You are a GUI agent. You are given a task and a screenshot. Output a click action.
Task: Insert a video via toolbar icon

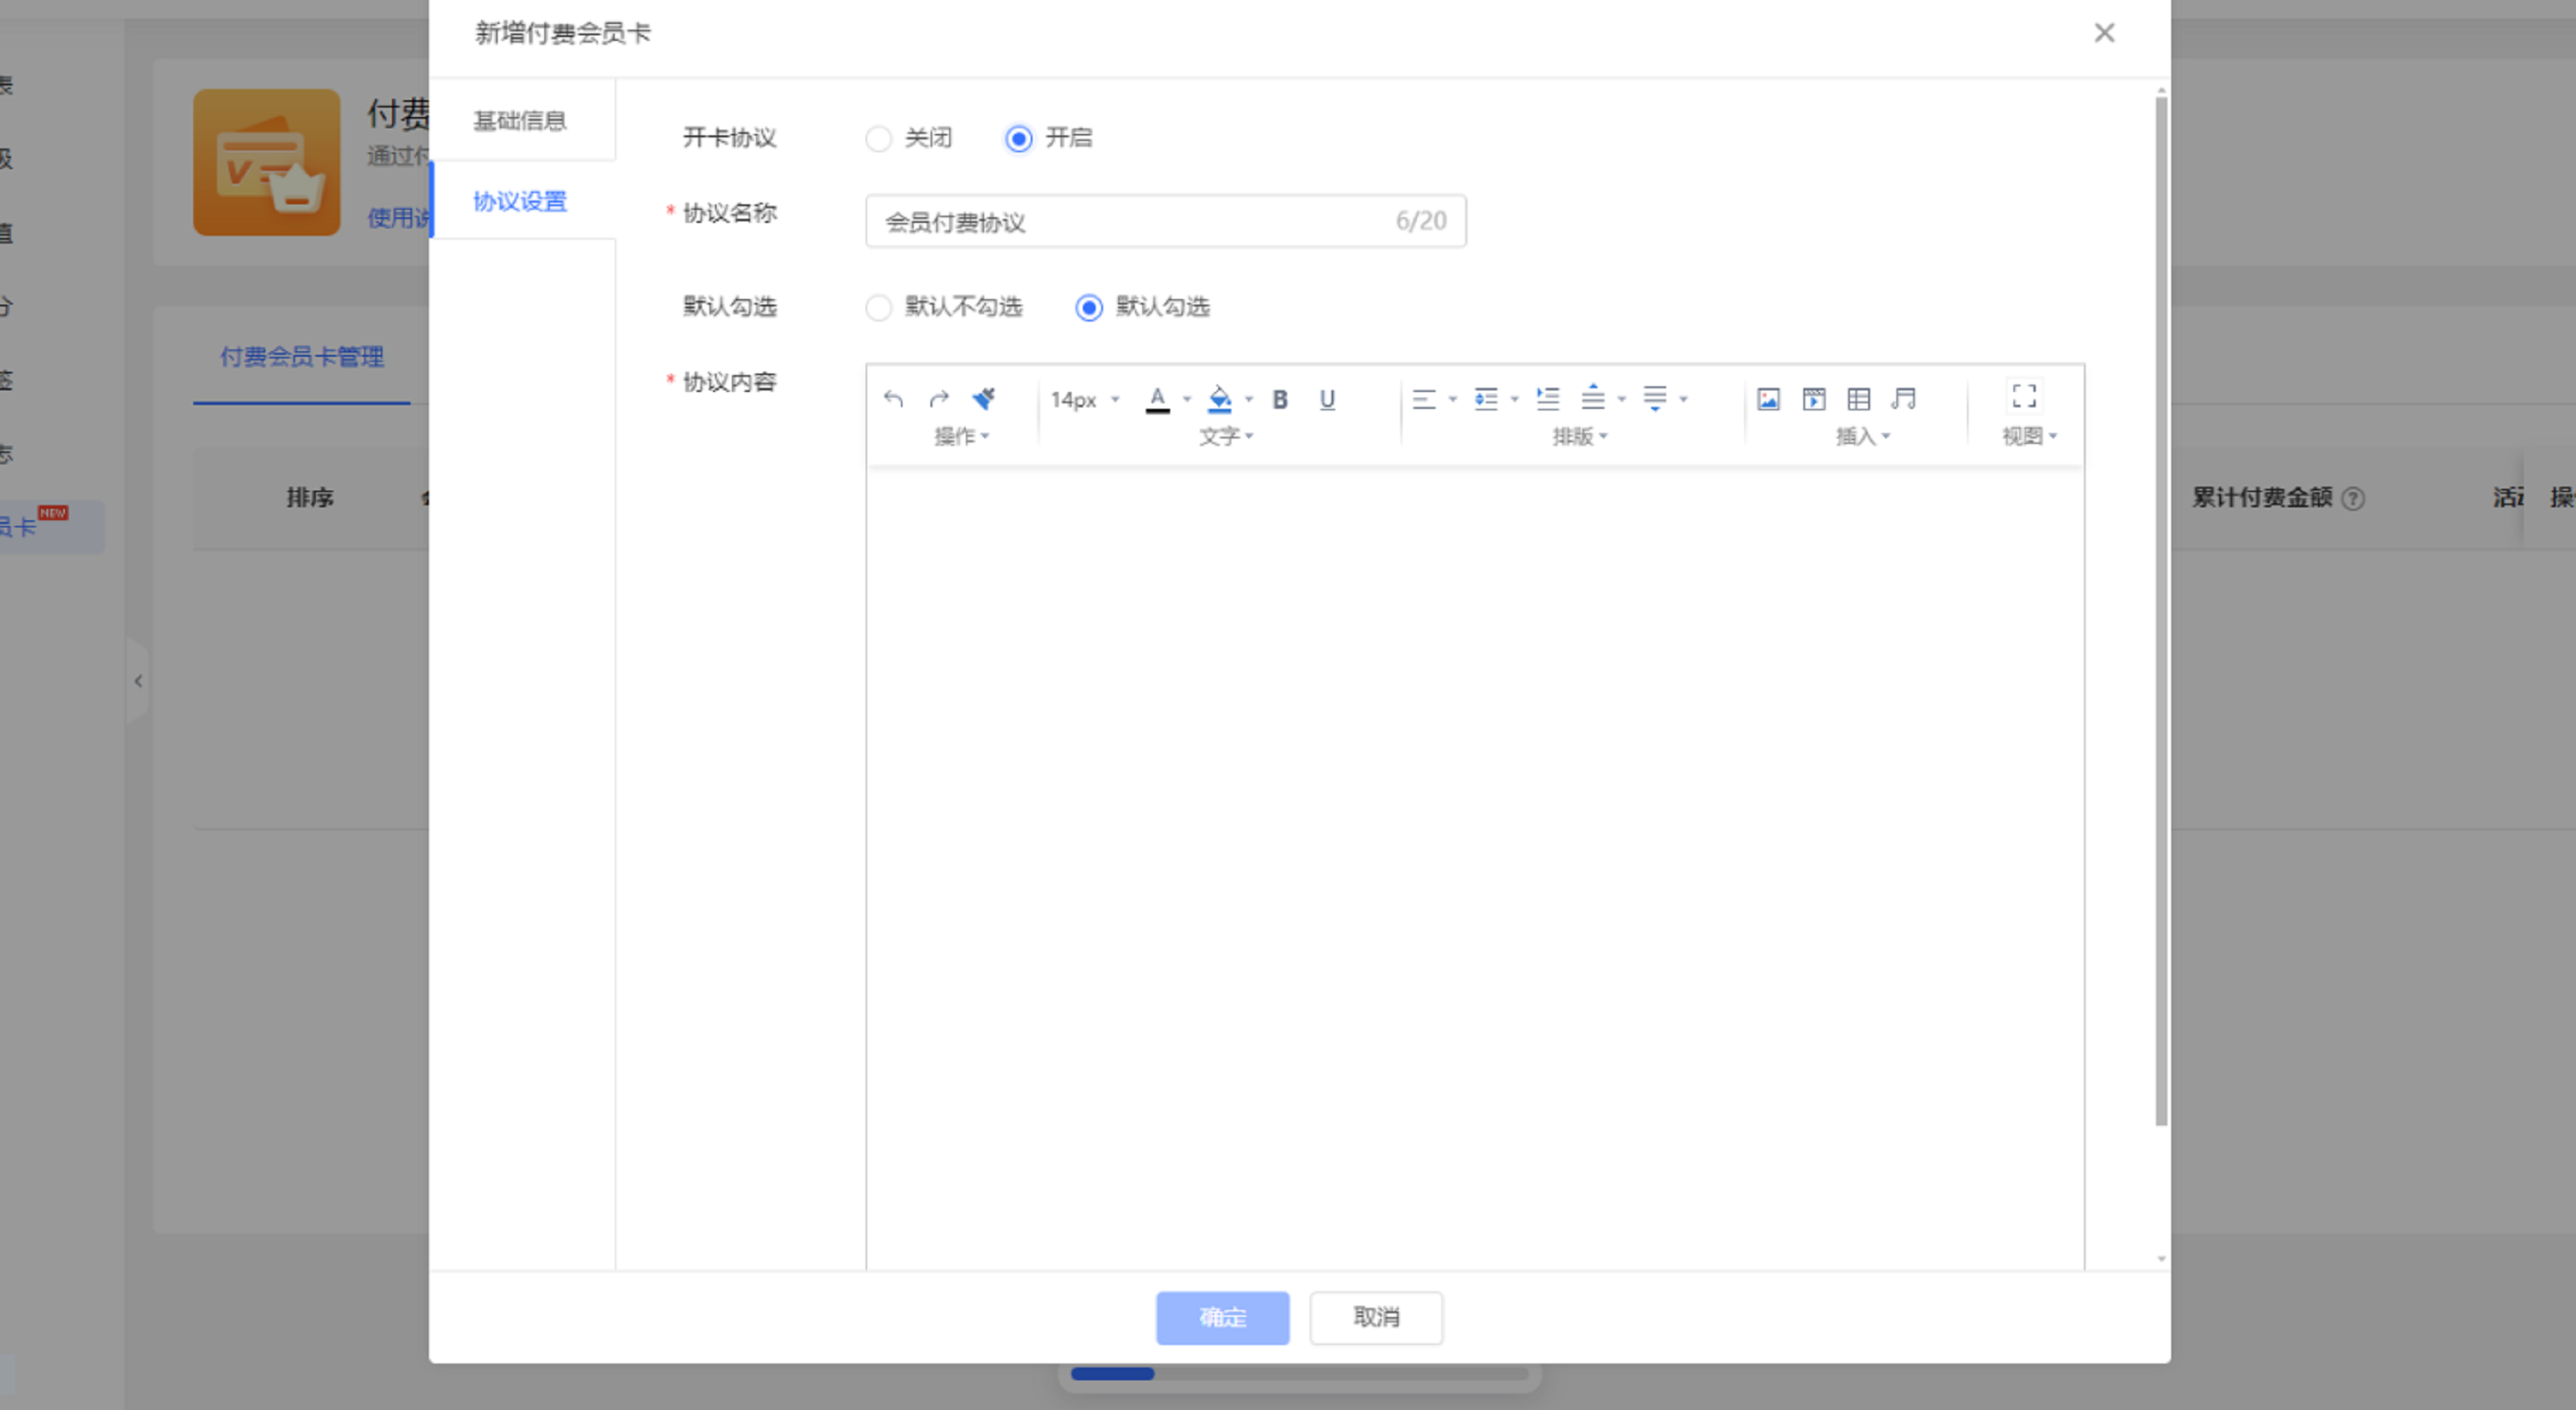tap(1813, 399)
